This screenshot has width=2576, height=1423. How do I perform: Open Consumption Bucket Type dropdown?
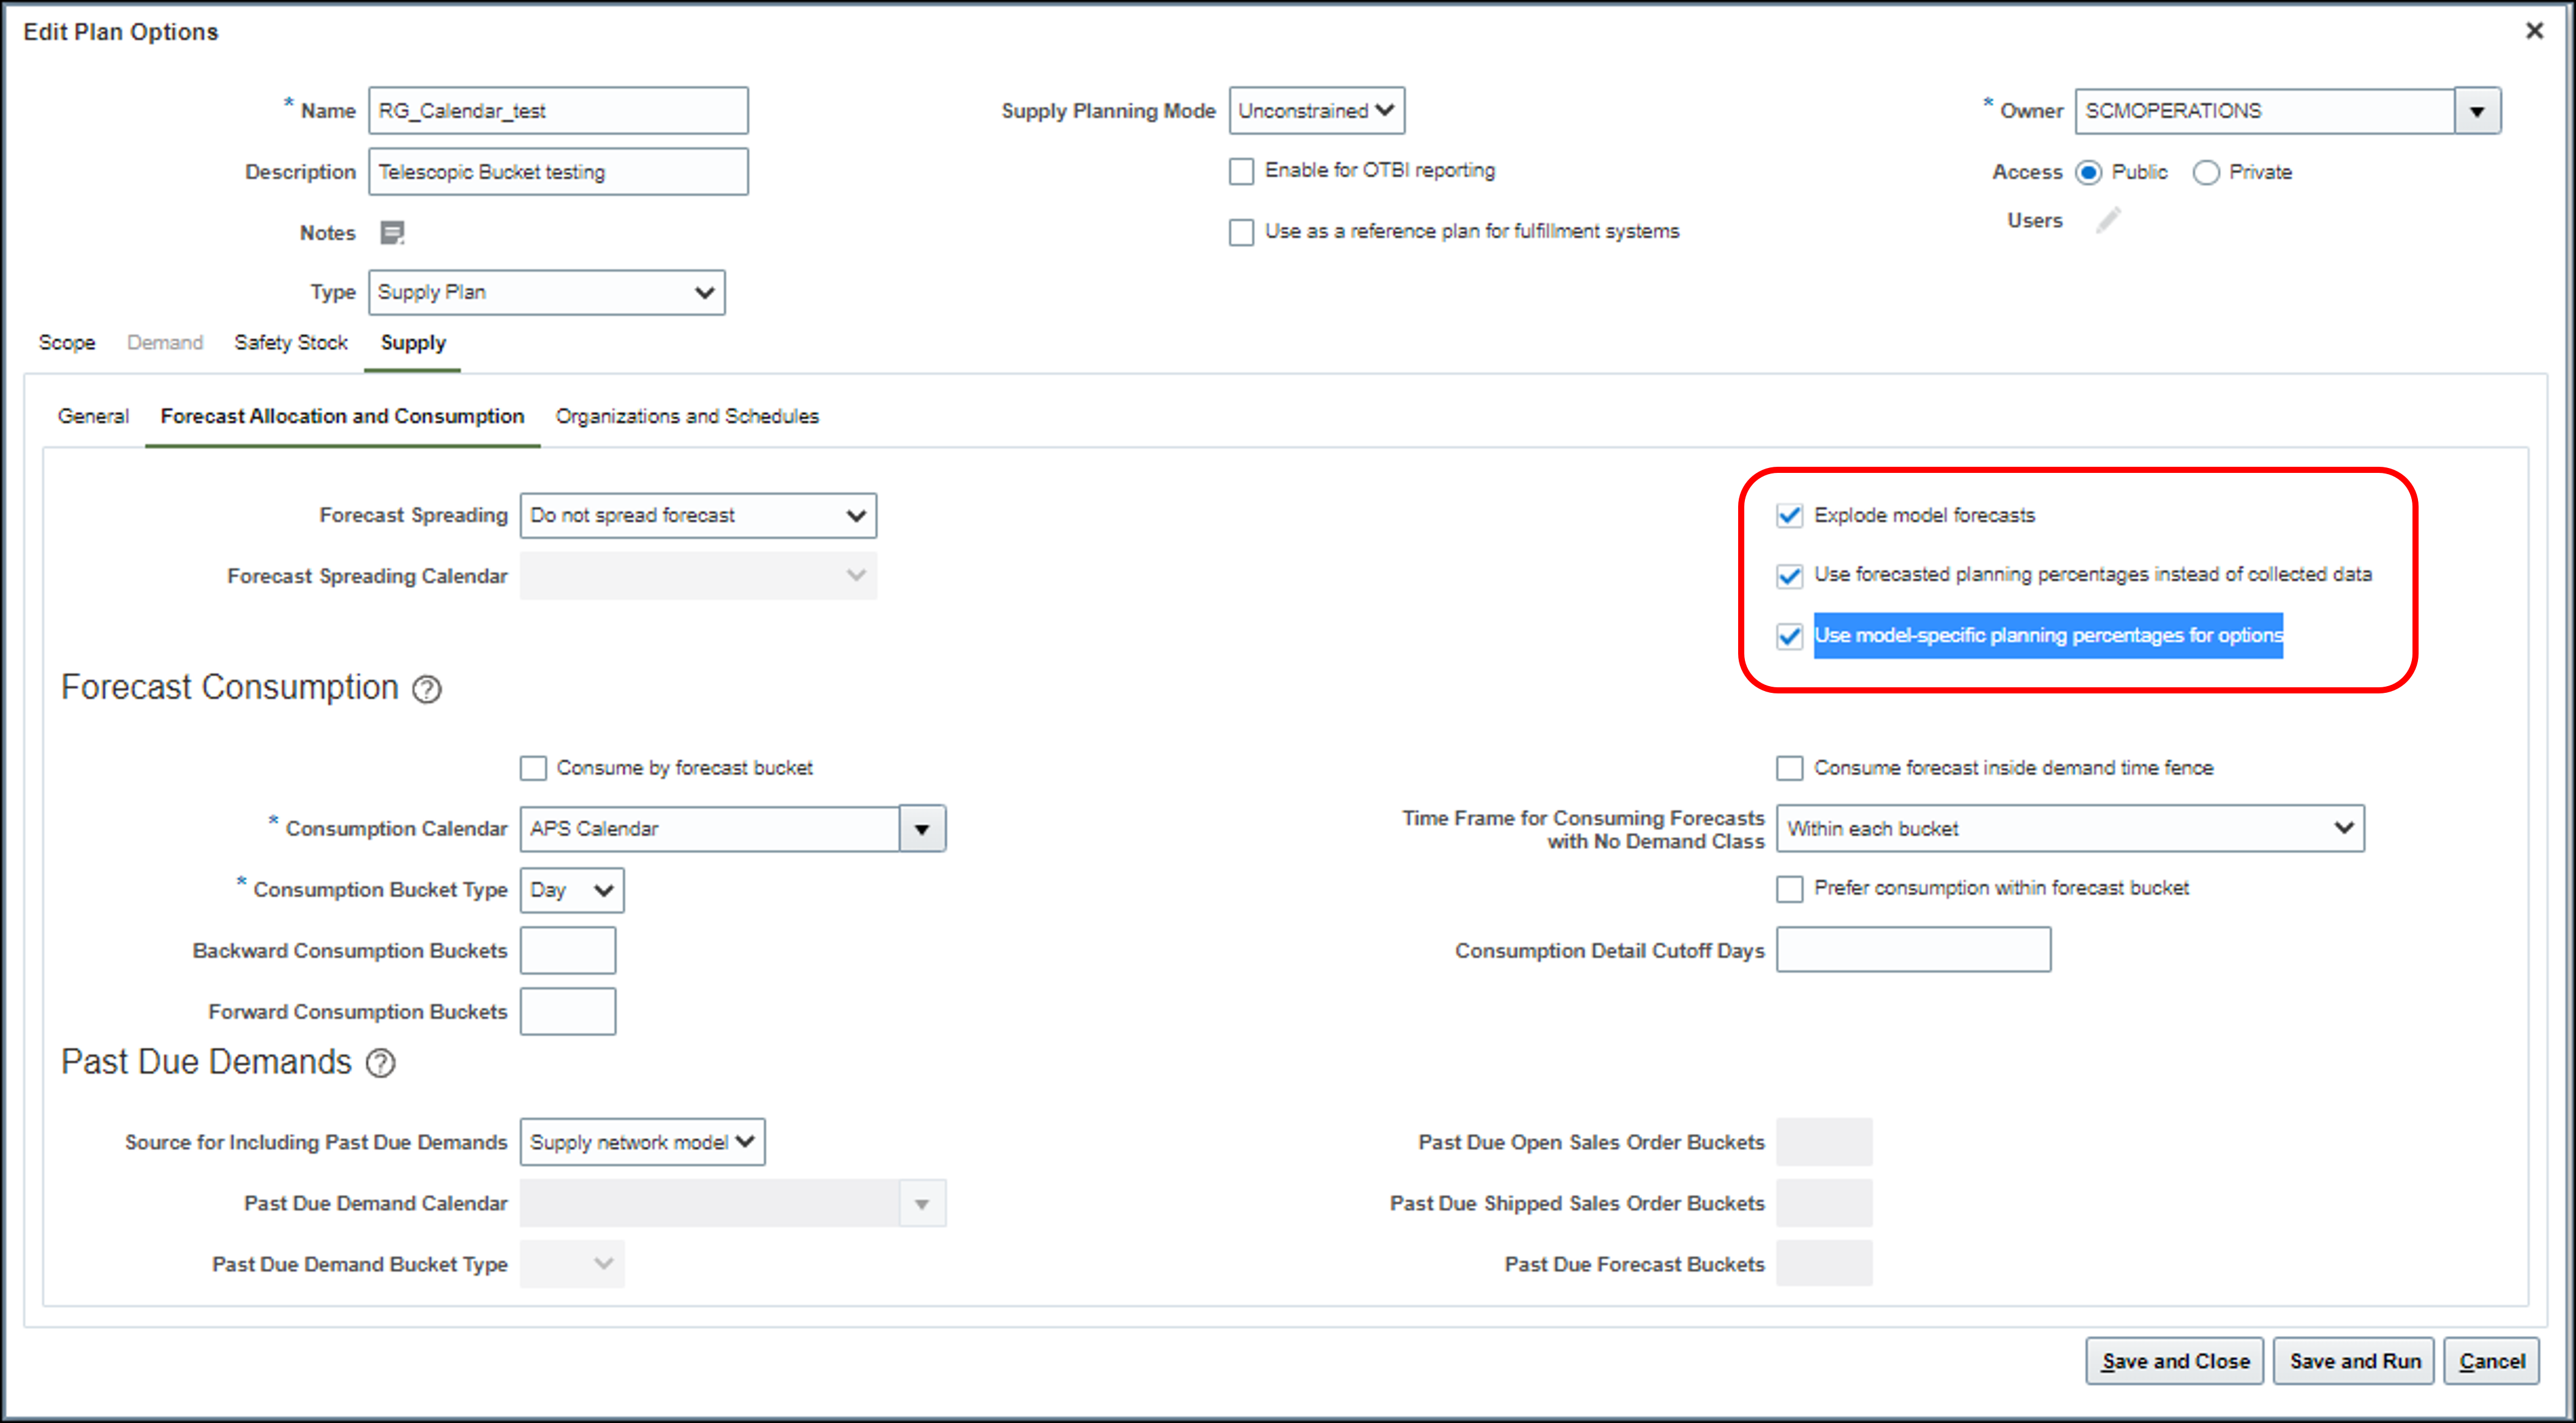tap(571, 890)
